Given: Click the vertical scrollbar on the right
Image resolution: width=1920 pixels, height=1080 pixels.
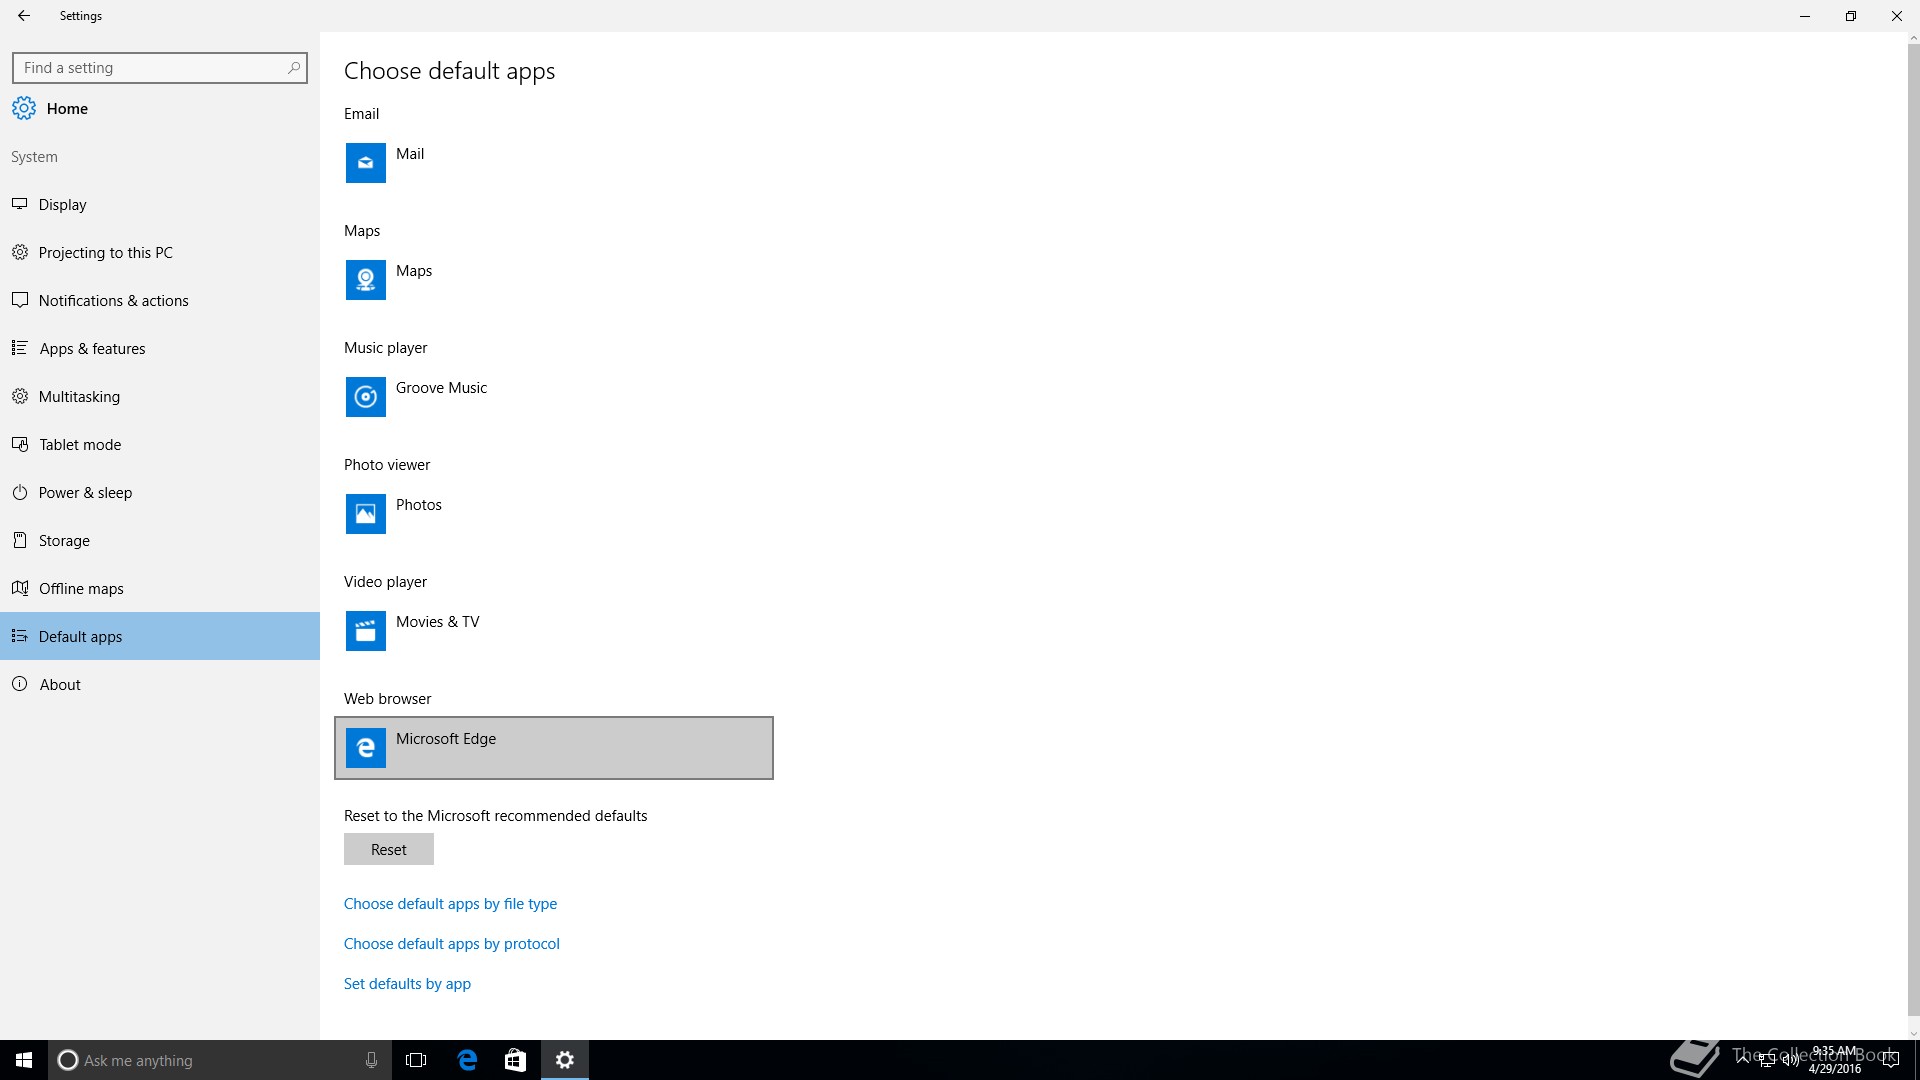Looking at the screenshot, I should (x=1913, y=528).
